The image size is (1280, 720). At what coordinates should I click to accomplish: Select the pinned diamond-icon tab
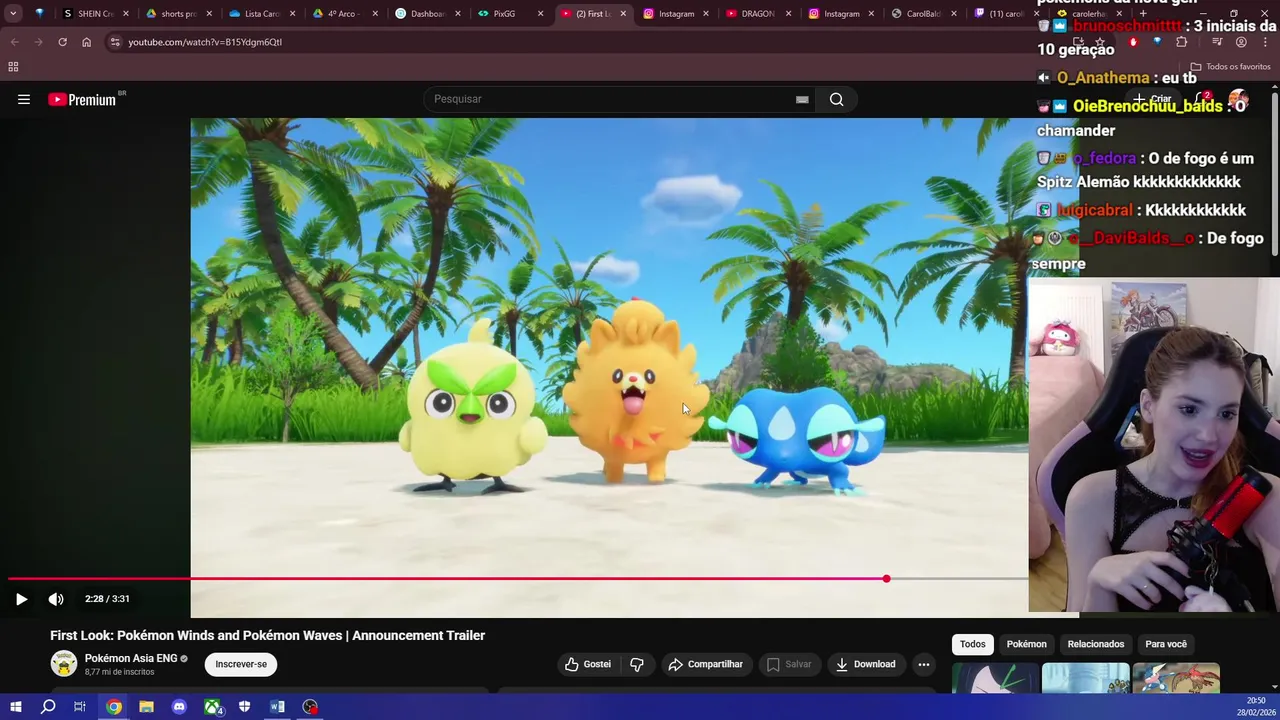point(40,14)
